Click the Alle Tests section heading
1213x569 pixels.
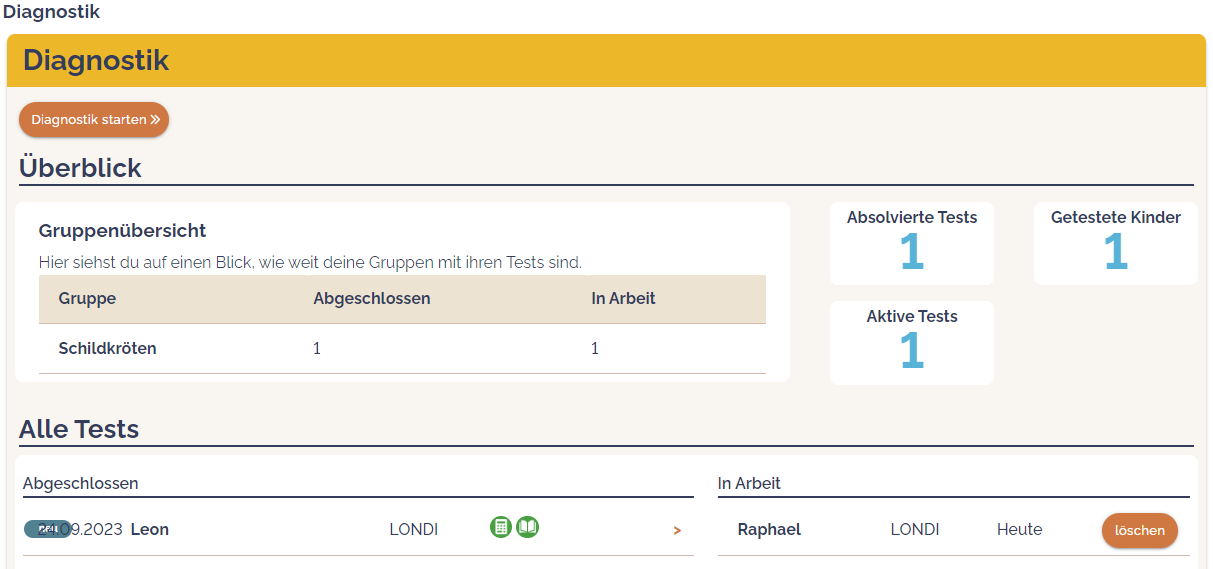(79, 429)
